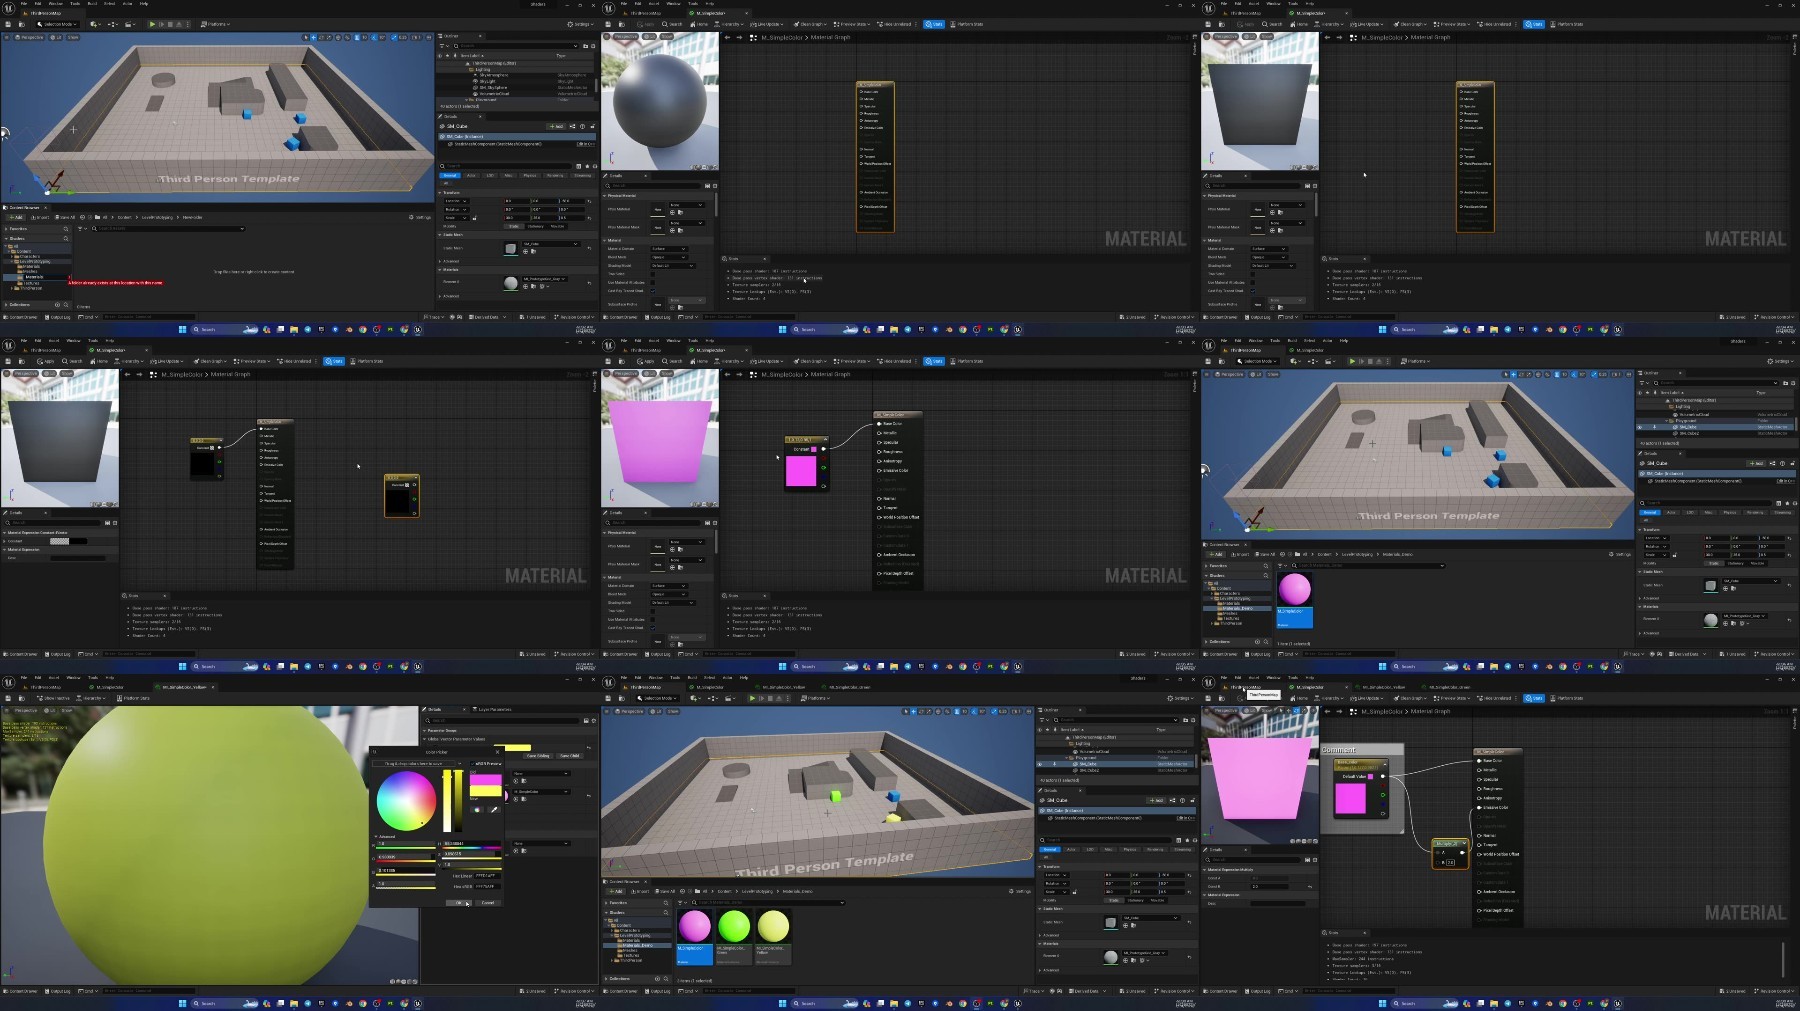Click the saturation vertical slider in Color Picker
The image size is (1800, 1011).
pos(447,801)
